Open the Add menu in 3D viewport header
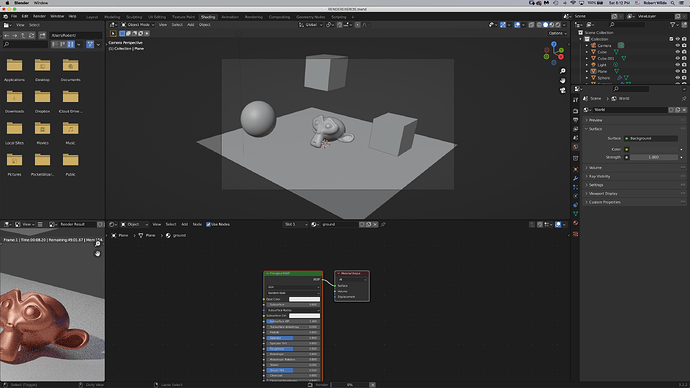 (191, 25)
